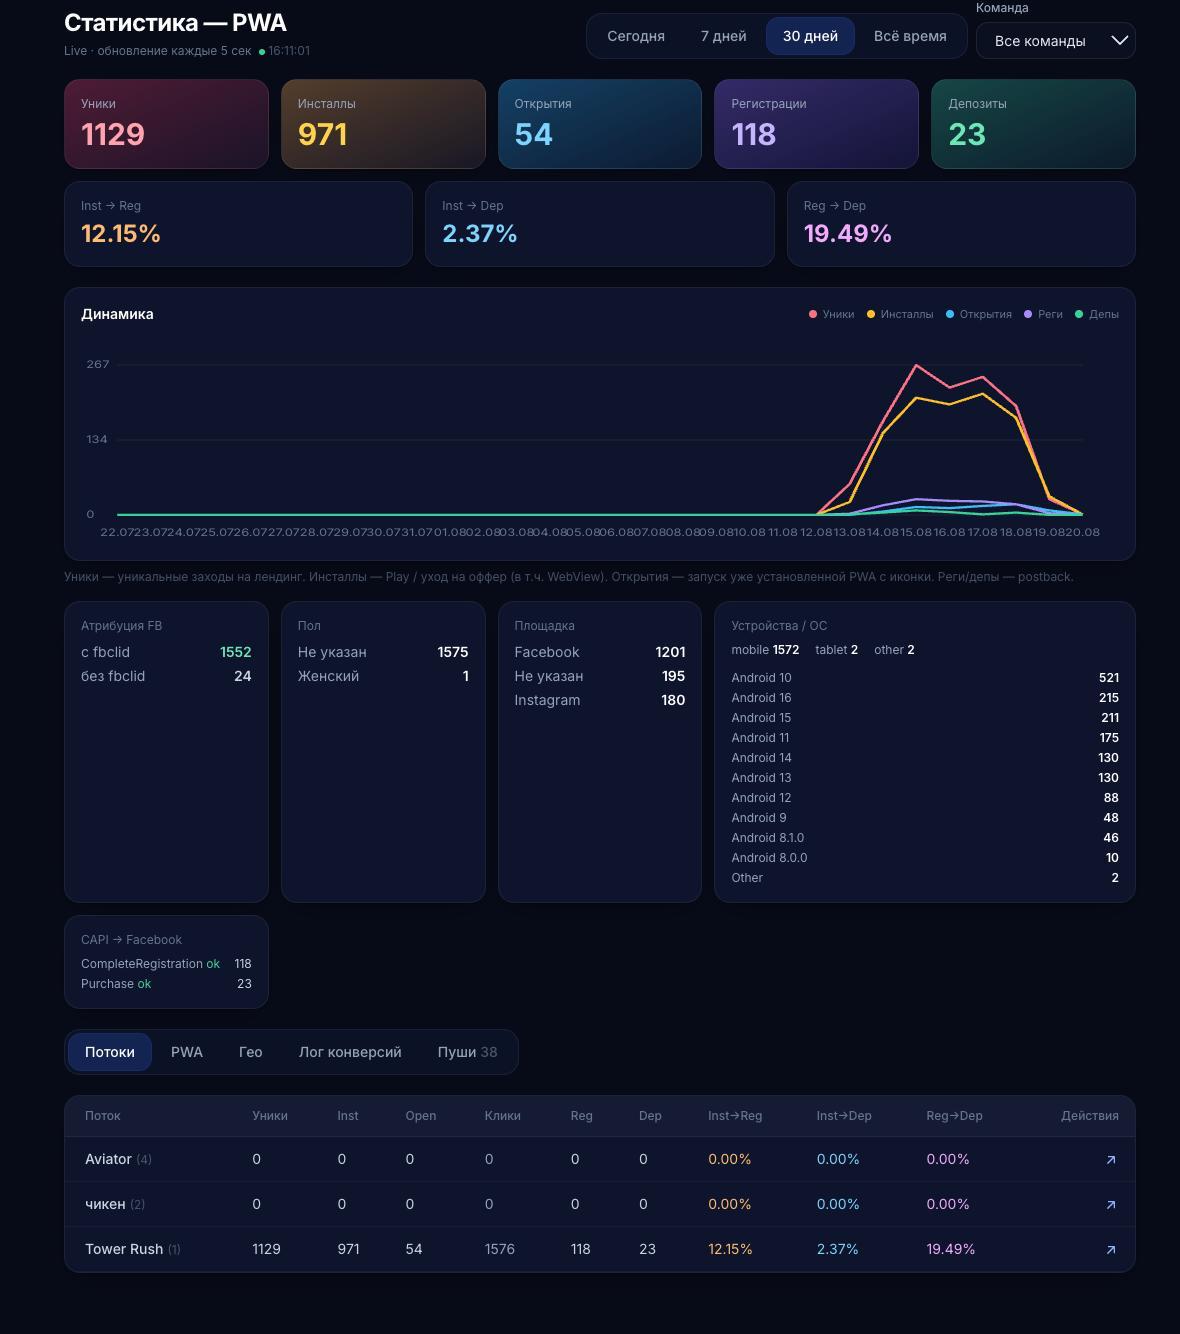The image size is (1180, 1334).
Task: Click the Purchase ok row
Action: (166, 984)
